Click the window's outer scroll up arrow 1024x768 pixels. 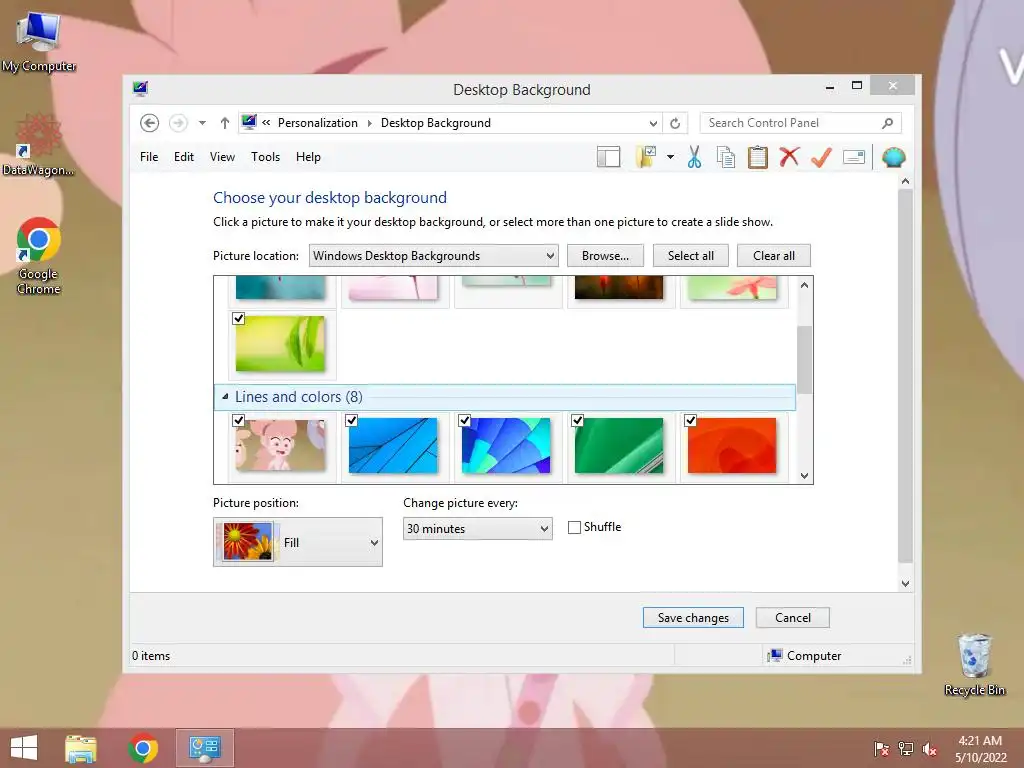coord(905,181)
